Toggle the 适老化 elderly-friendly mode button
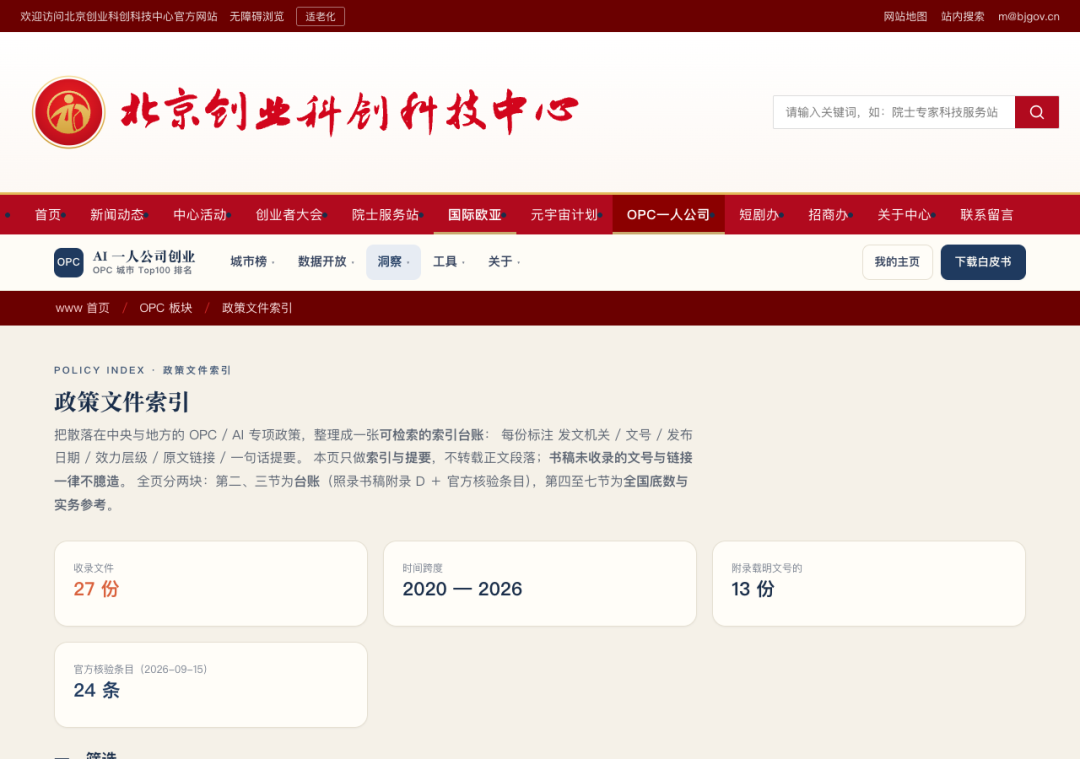Screen dimensions: 1080x759 click(320, 17)
